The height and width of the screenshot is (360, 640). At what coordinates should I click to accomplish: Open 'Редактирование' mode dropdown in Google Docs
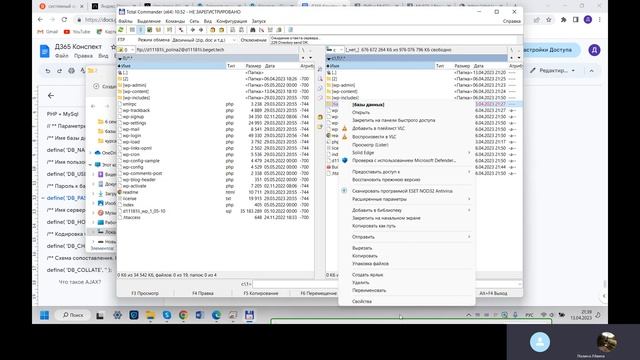point(554,71)
